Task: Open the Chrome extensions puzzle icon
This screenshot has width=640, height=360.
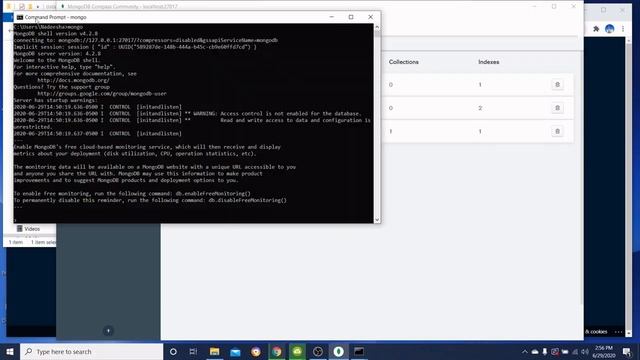Action: [596, 29]
